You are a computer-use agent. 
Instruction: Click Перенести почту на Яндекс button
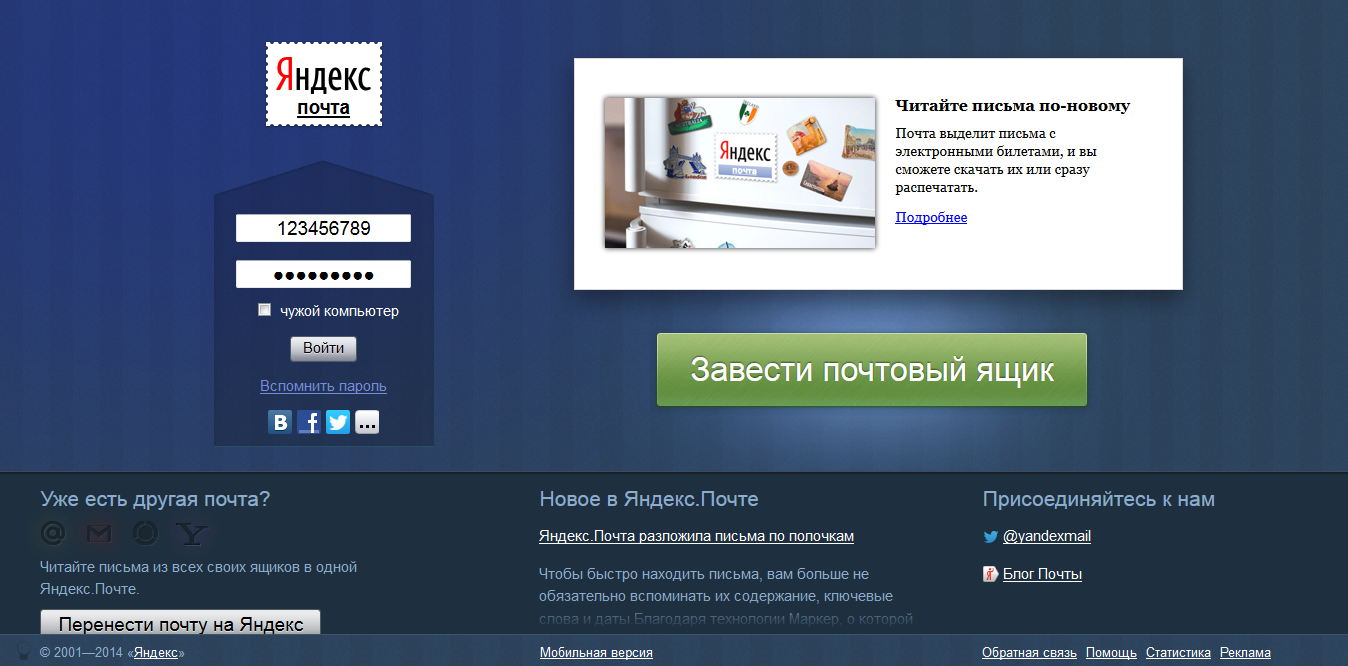click(x=181, y=624)
